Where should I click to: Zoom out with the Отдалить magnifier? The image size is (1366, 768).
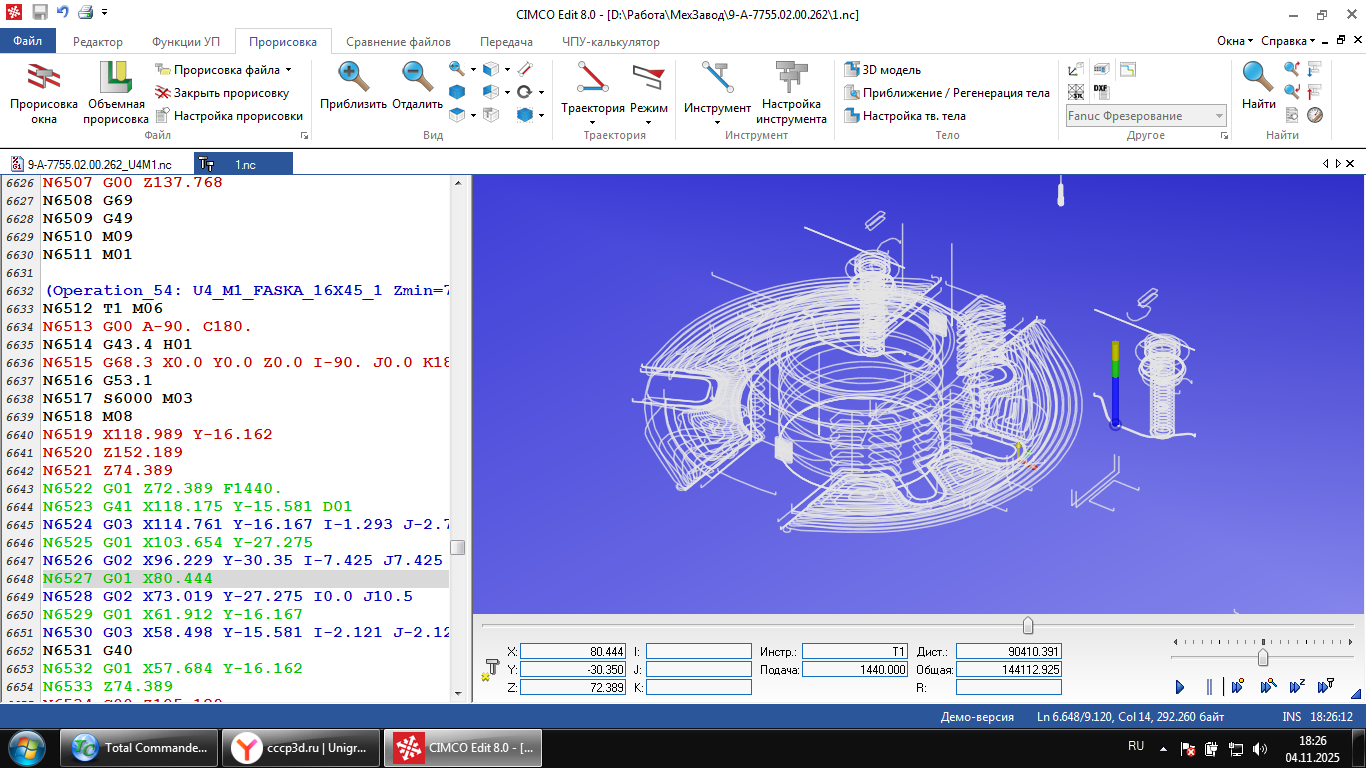(417, 78)
